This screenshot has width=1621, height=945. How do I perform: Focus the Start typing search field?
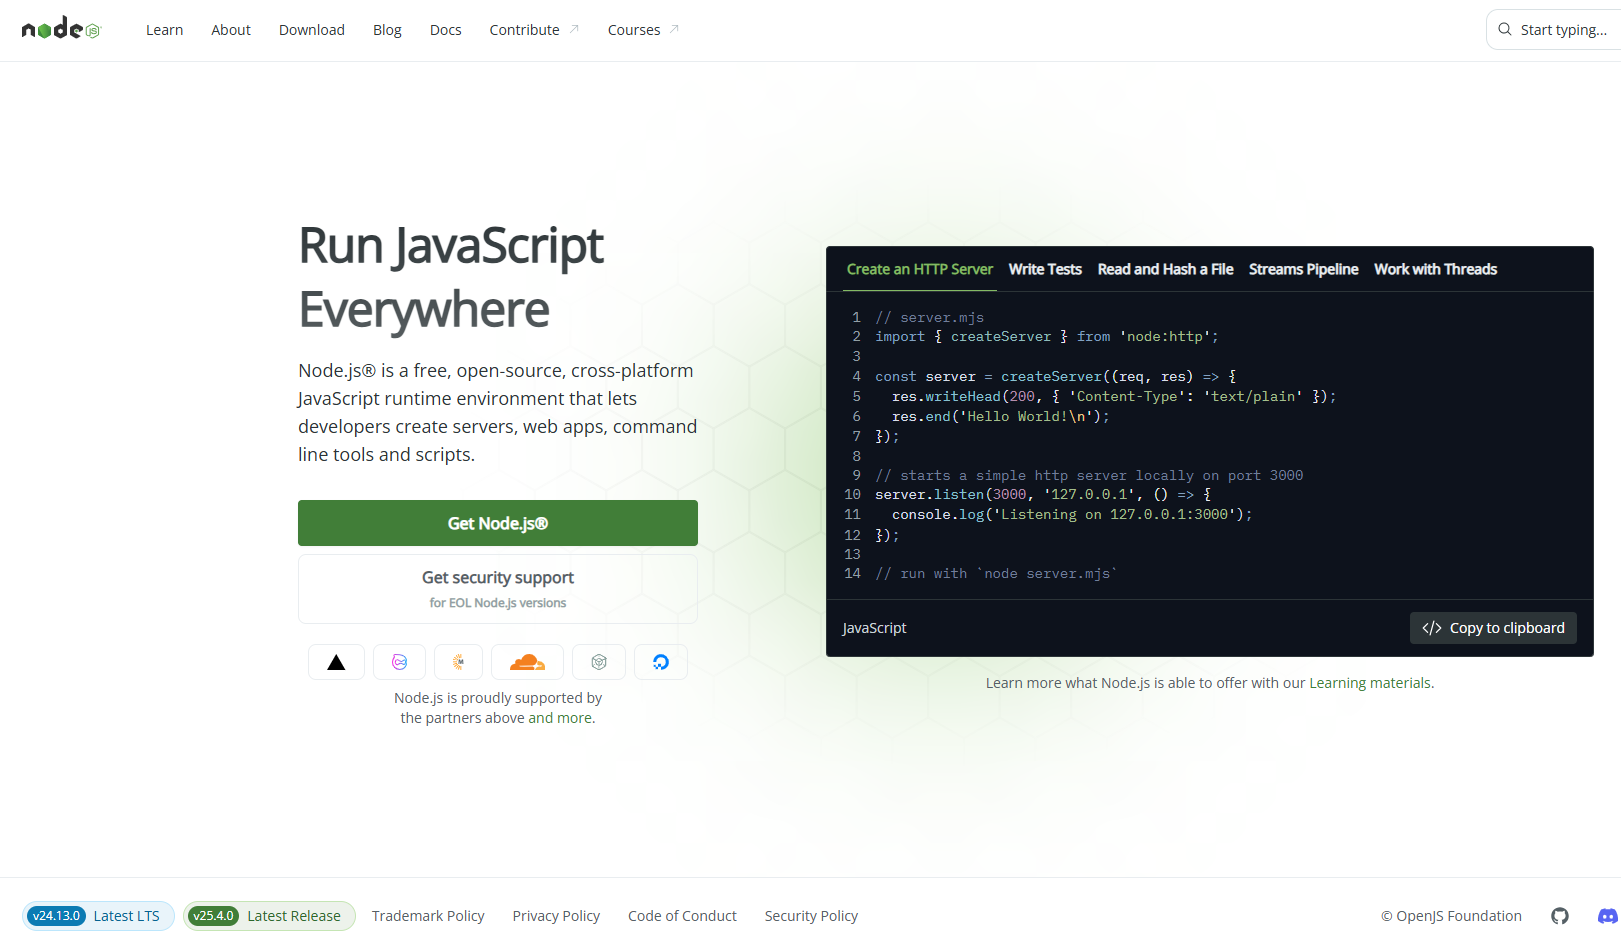pyautogui.click(x=1560, y=30)
